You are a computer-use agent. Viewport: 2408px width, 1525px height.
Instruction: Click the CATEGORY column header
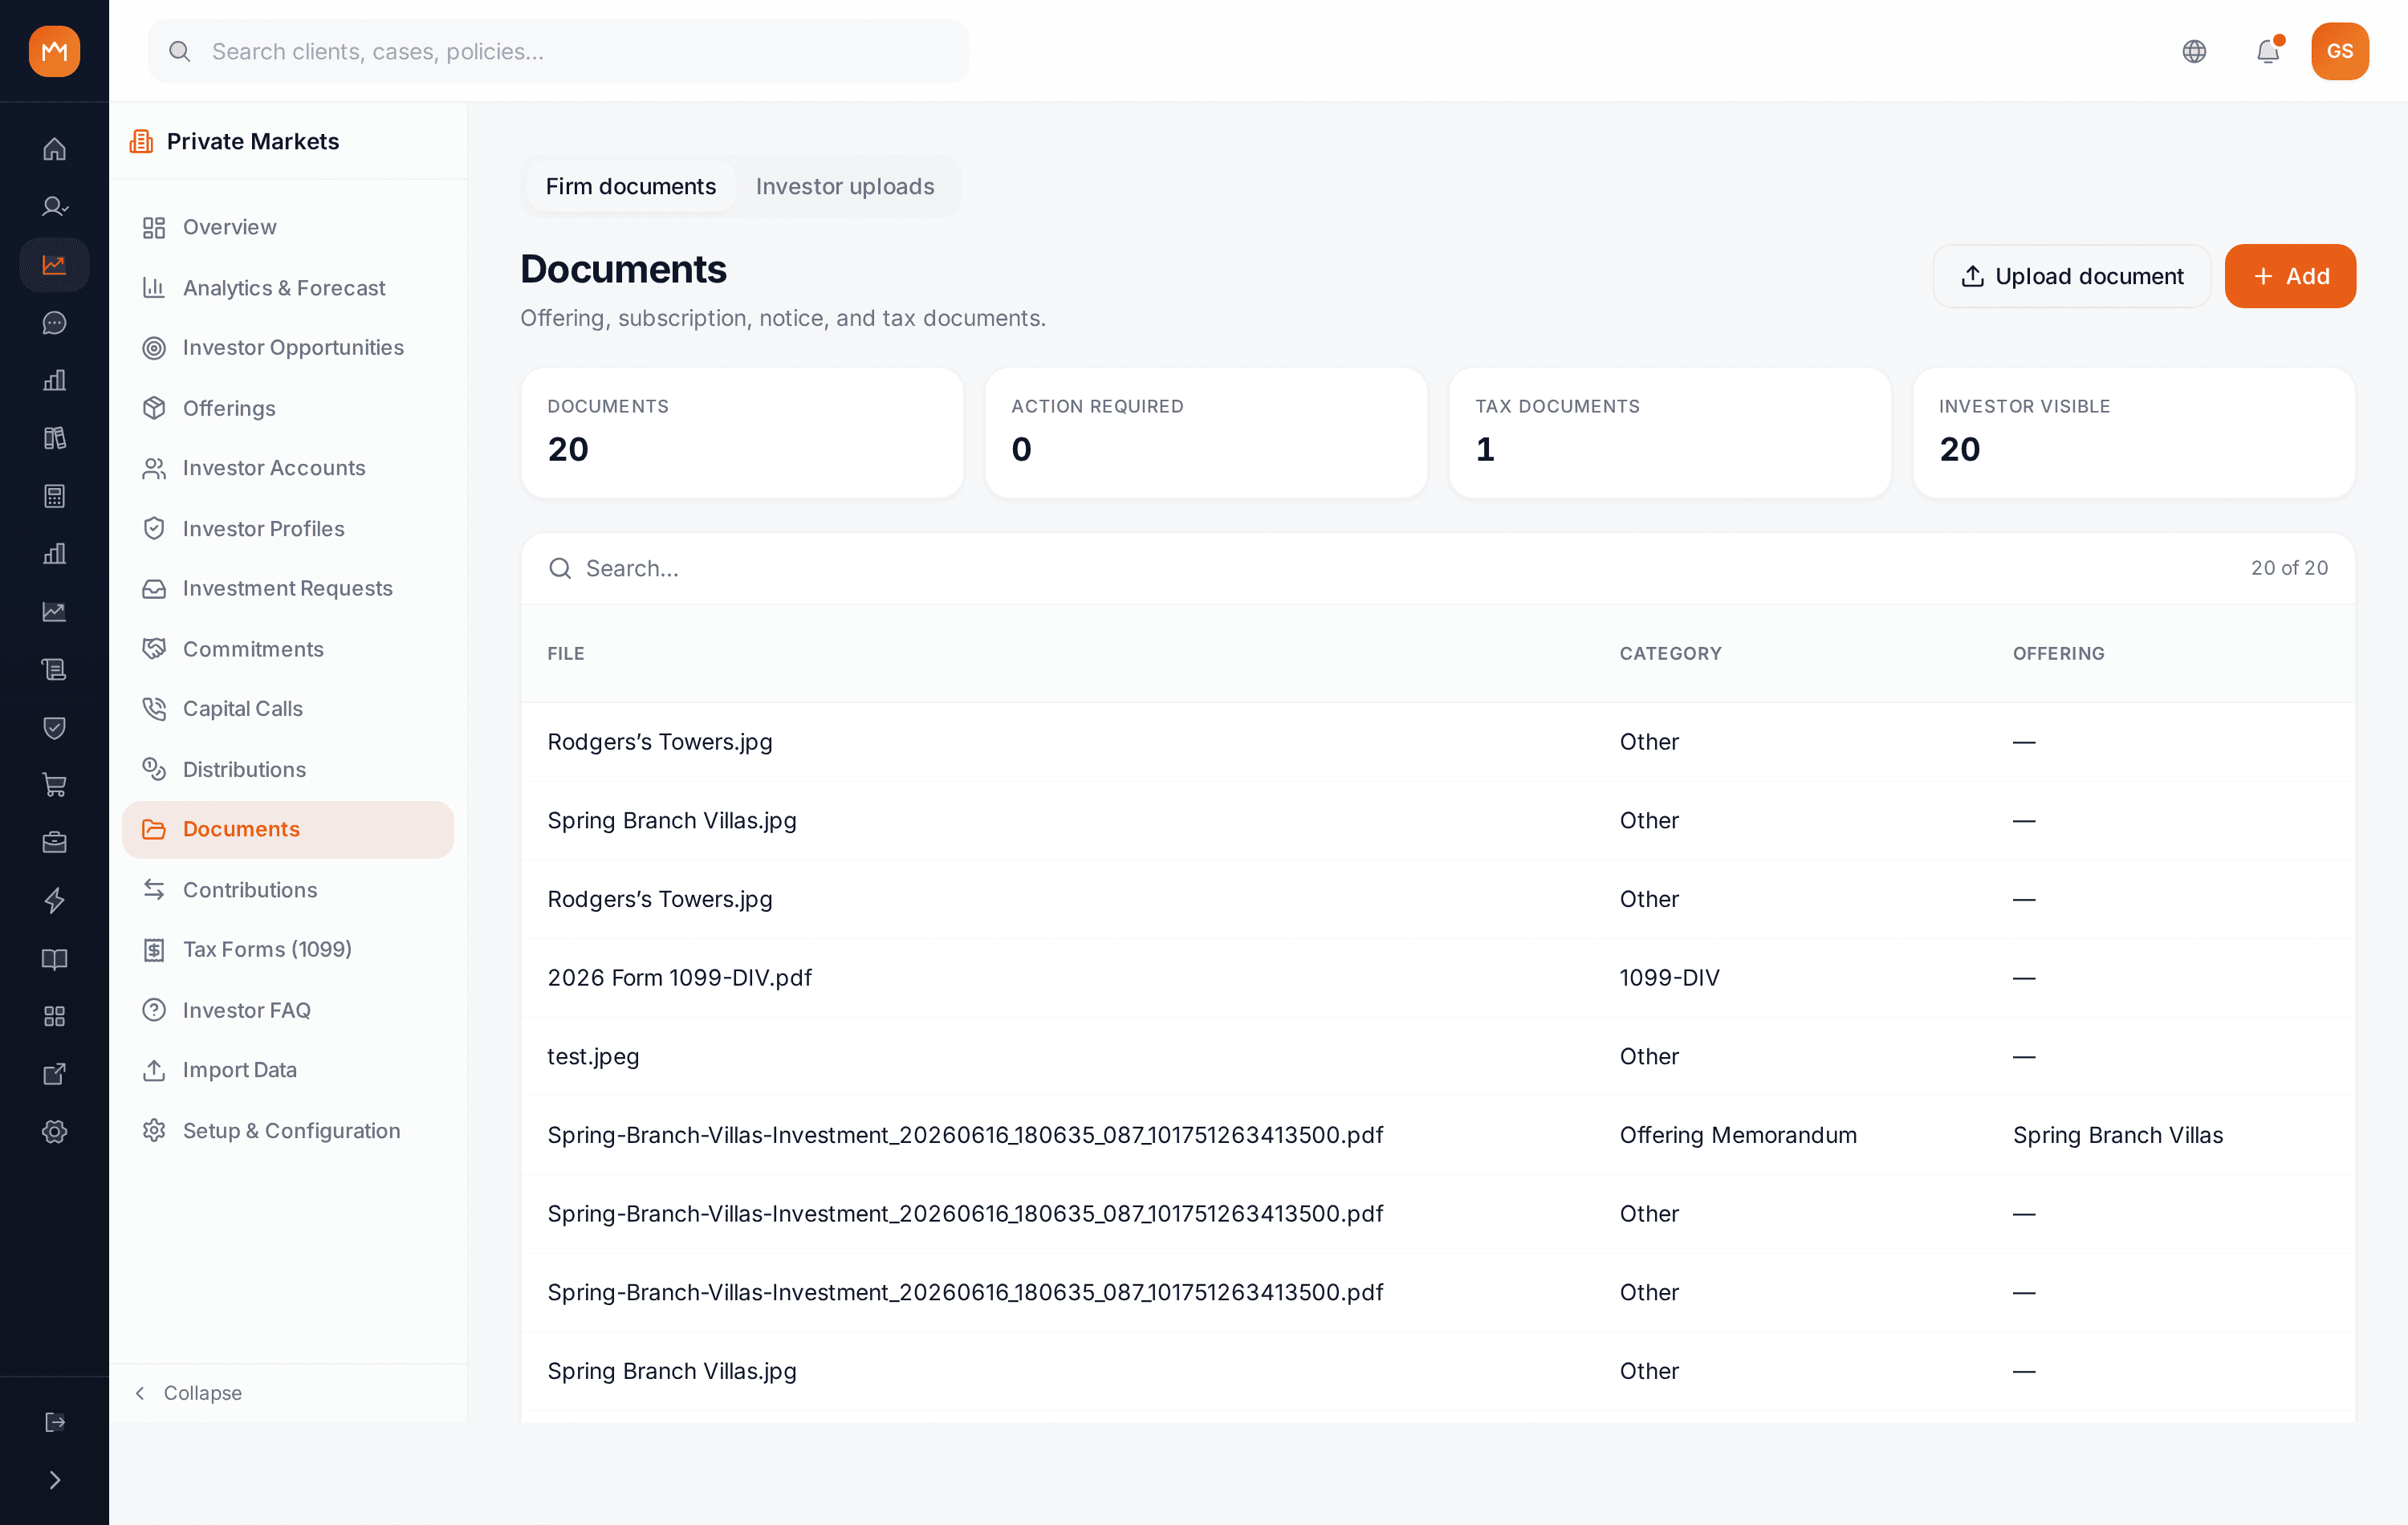click(x=1670, y=653)
